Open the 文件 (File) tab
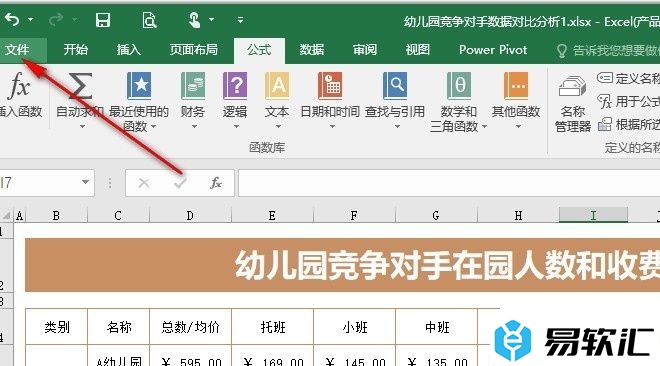Viewport: 660px width, 366px height. pos(17,50)
